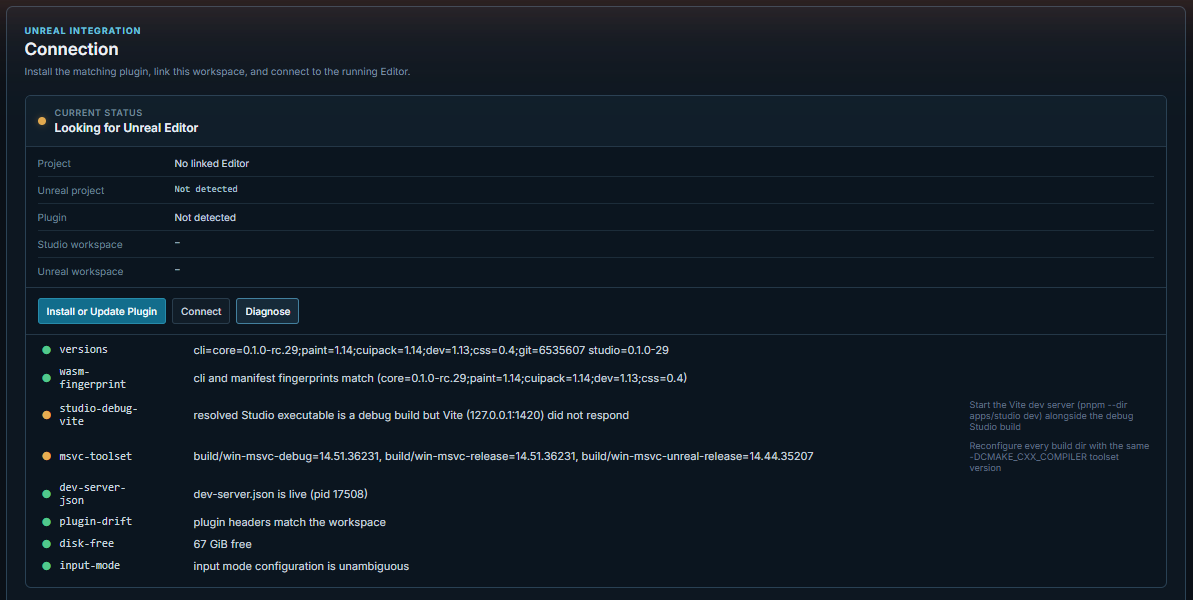
Task: Click the 'Looking for Unreal Editor' status text
Action: pos(126,128)
